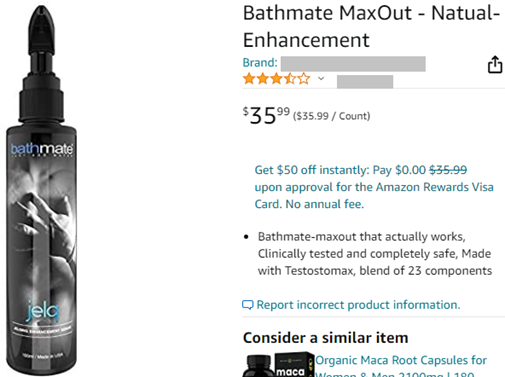Click the Report incorrect product information link
This screenshot has width=505, height=377.
pyautogui.click(x=358, y=305)
